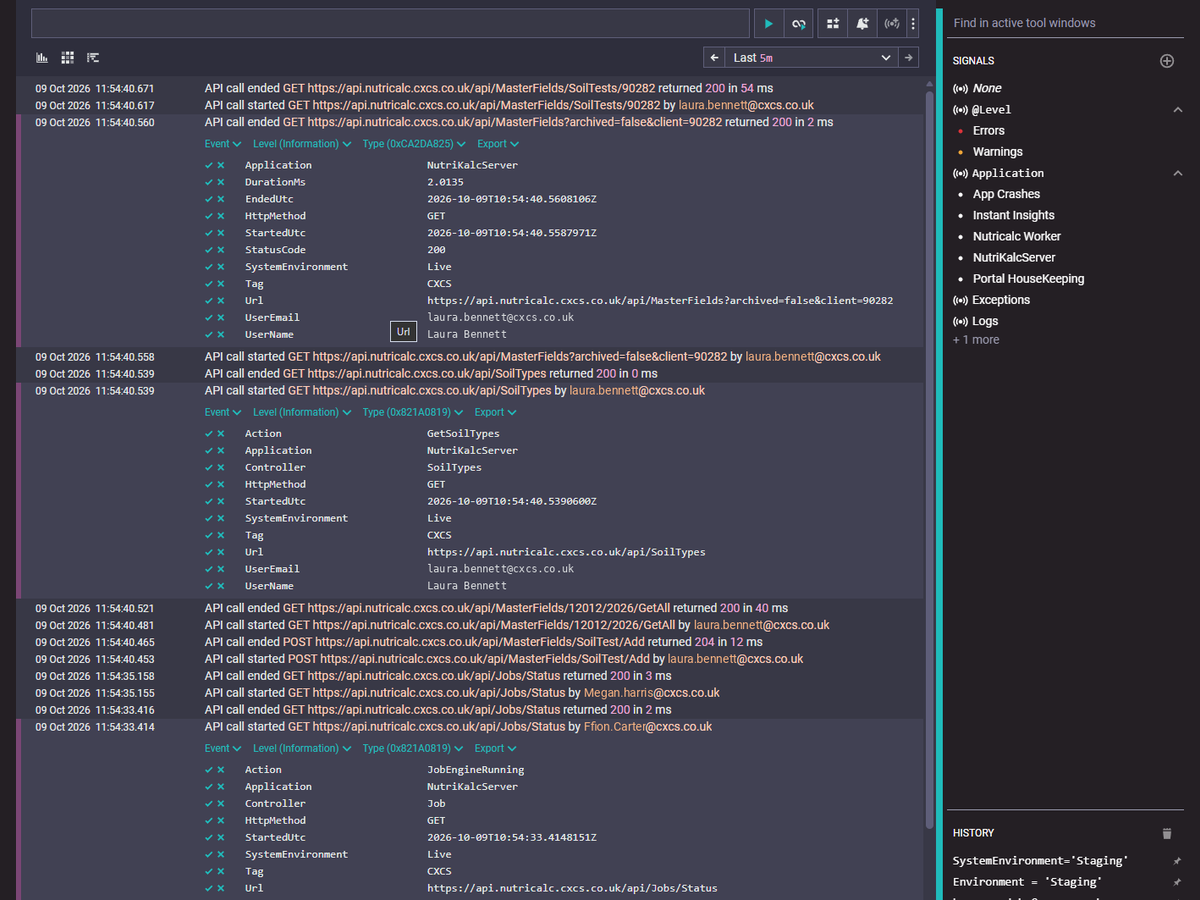
Task: Toggle the NutriKalcServer signal
Action: (x=1013, y=257)
